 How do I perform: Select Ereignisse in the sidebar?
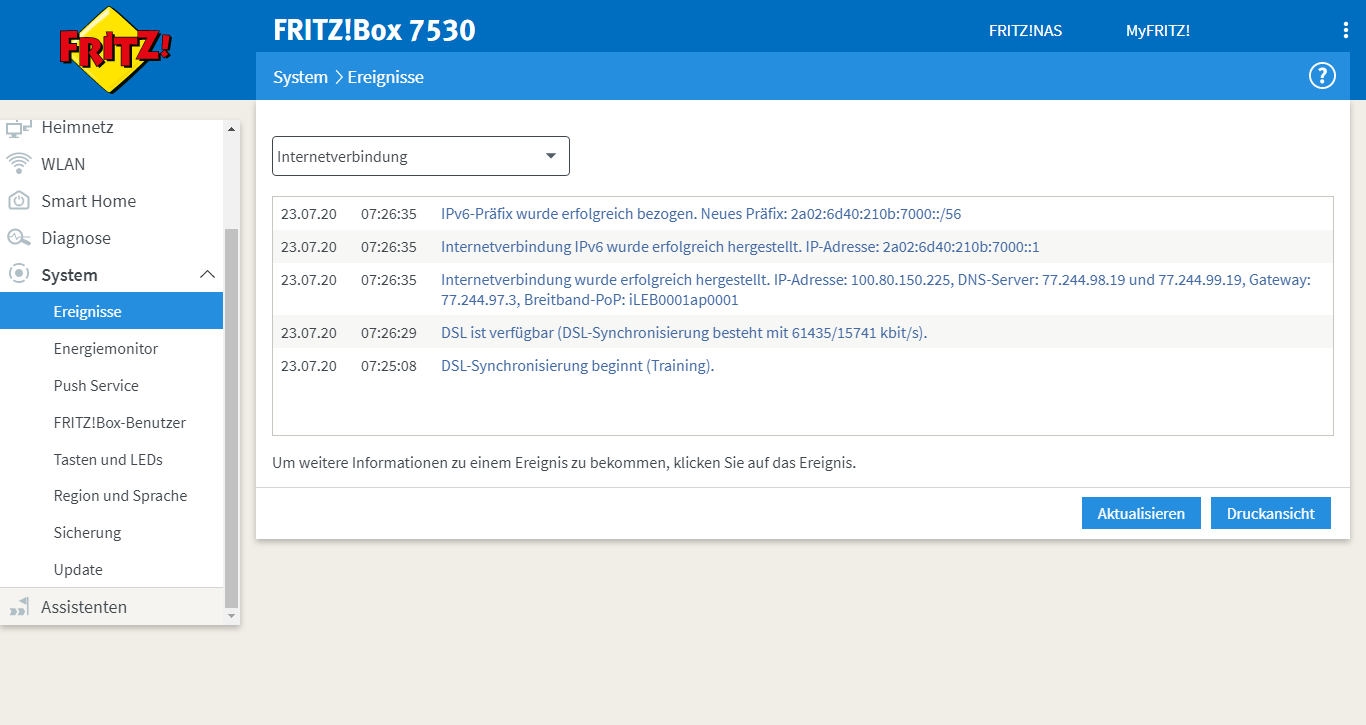pos(111,312)
